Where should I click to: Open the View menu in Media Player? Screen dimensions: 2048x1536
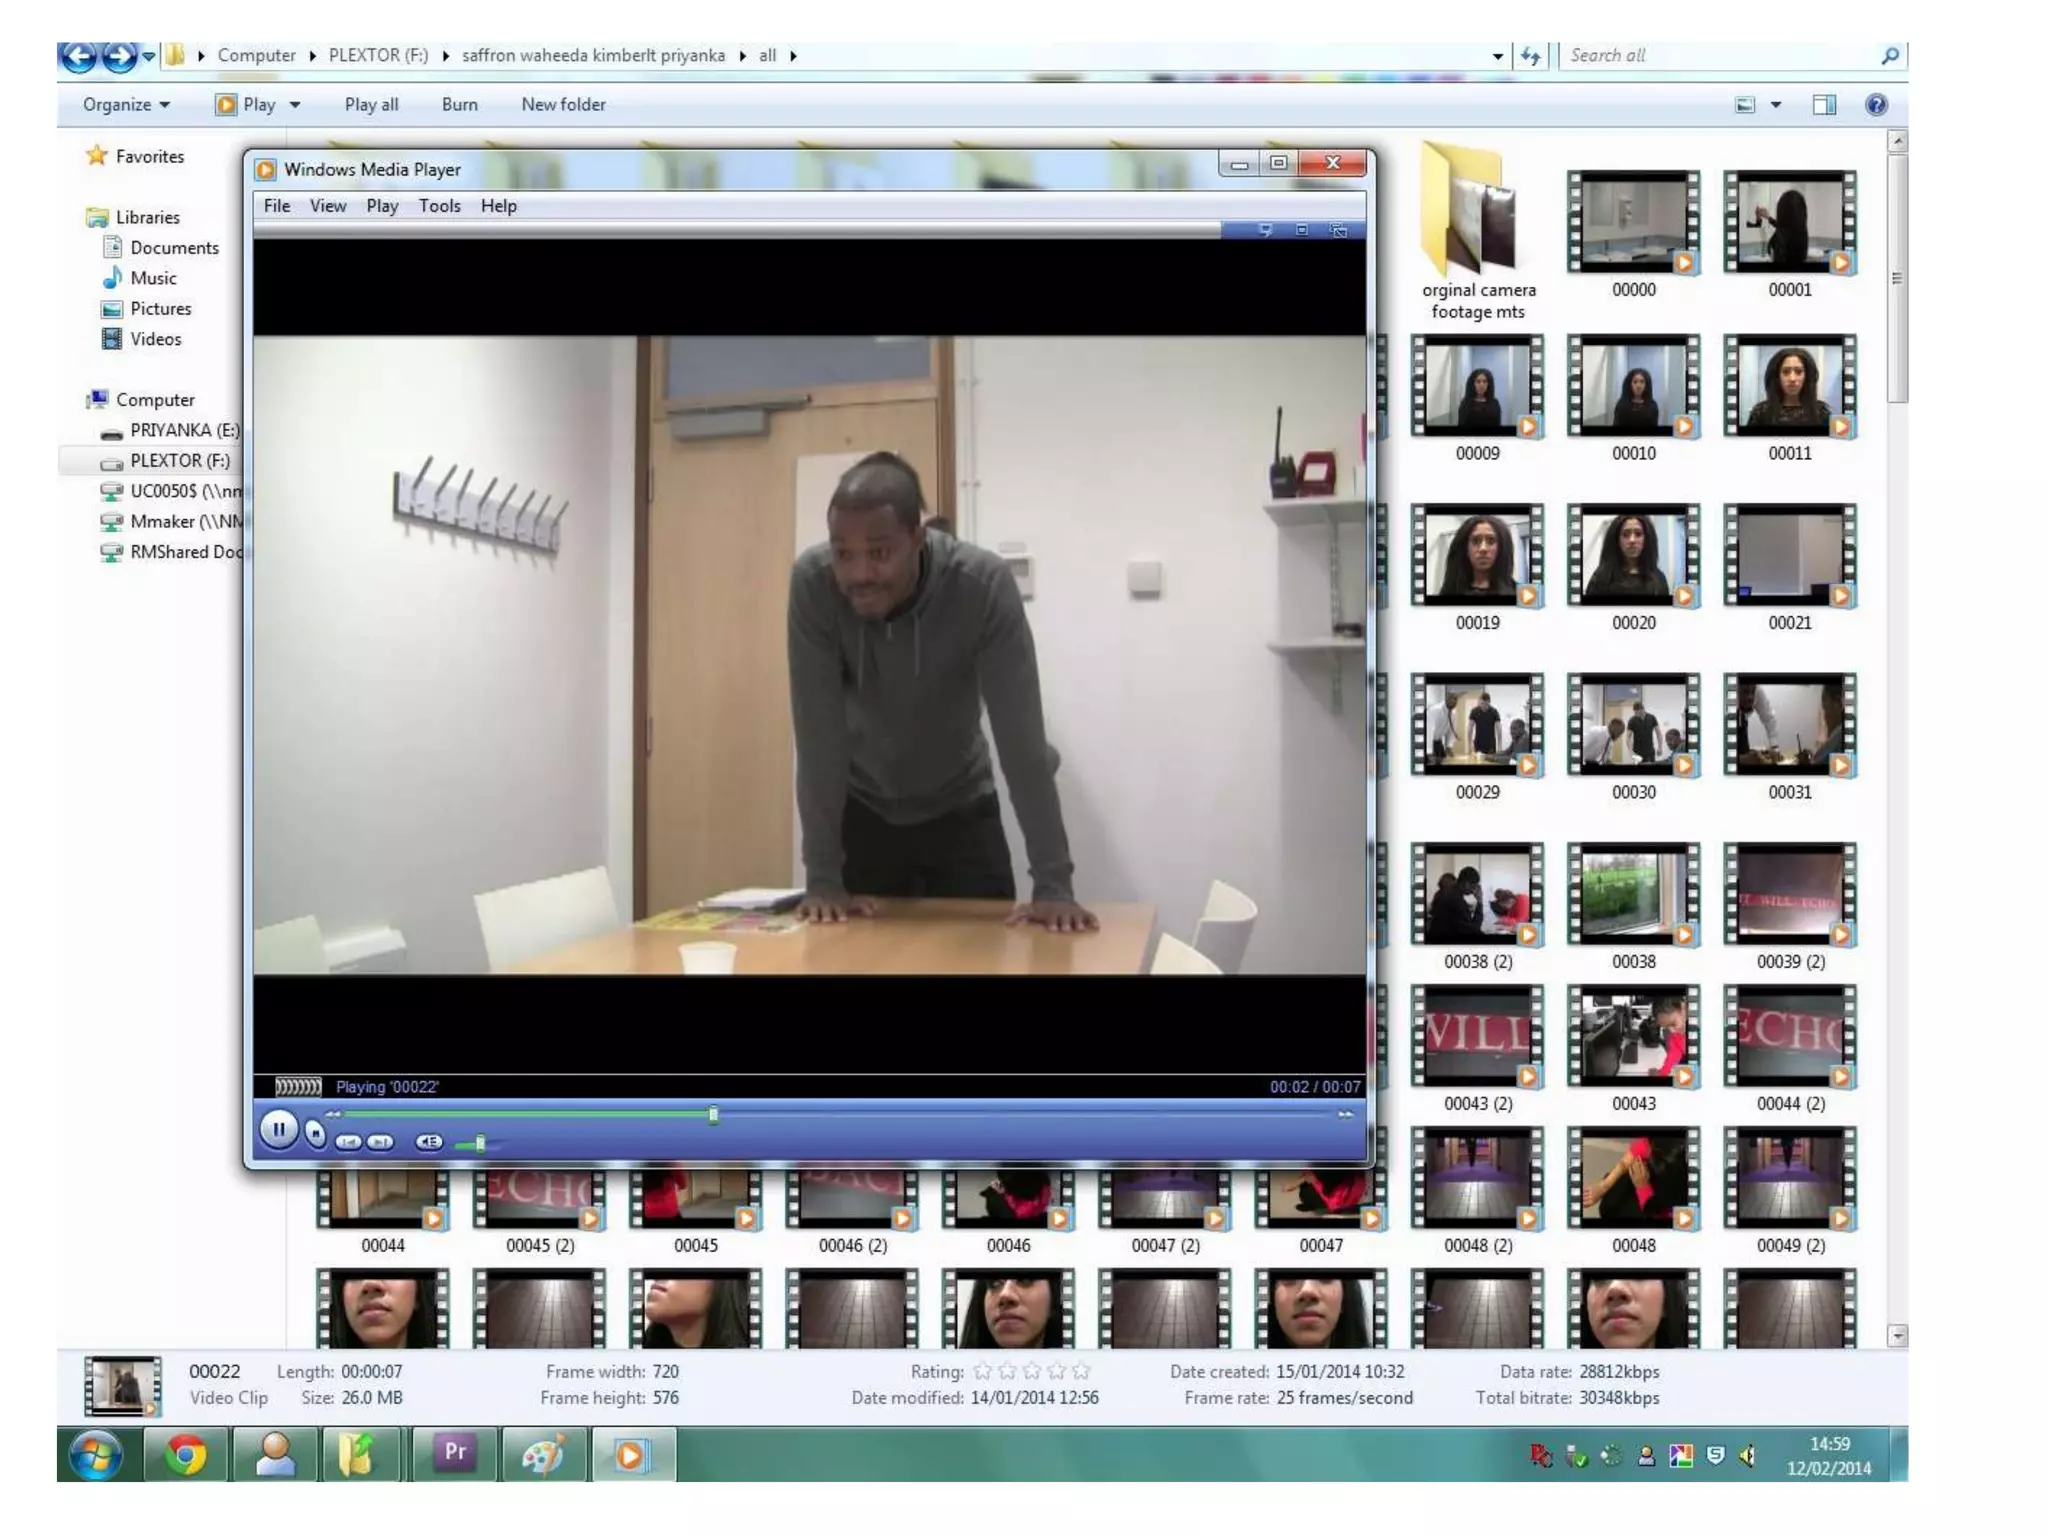click(x=327, y=206)
